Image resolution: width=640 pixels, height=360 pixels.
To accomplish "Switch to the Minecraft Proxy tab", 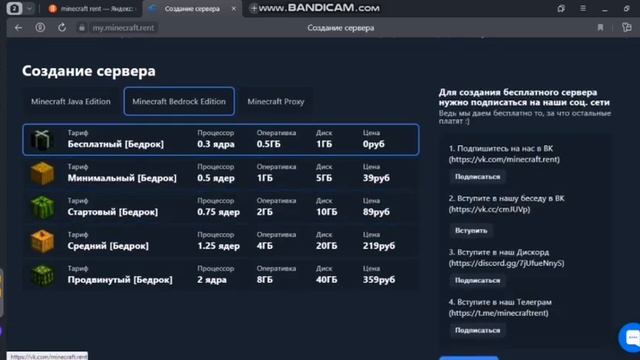I will 276,101.
